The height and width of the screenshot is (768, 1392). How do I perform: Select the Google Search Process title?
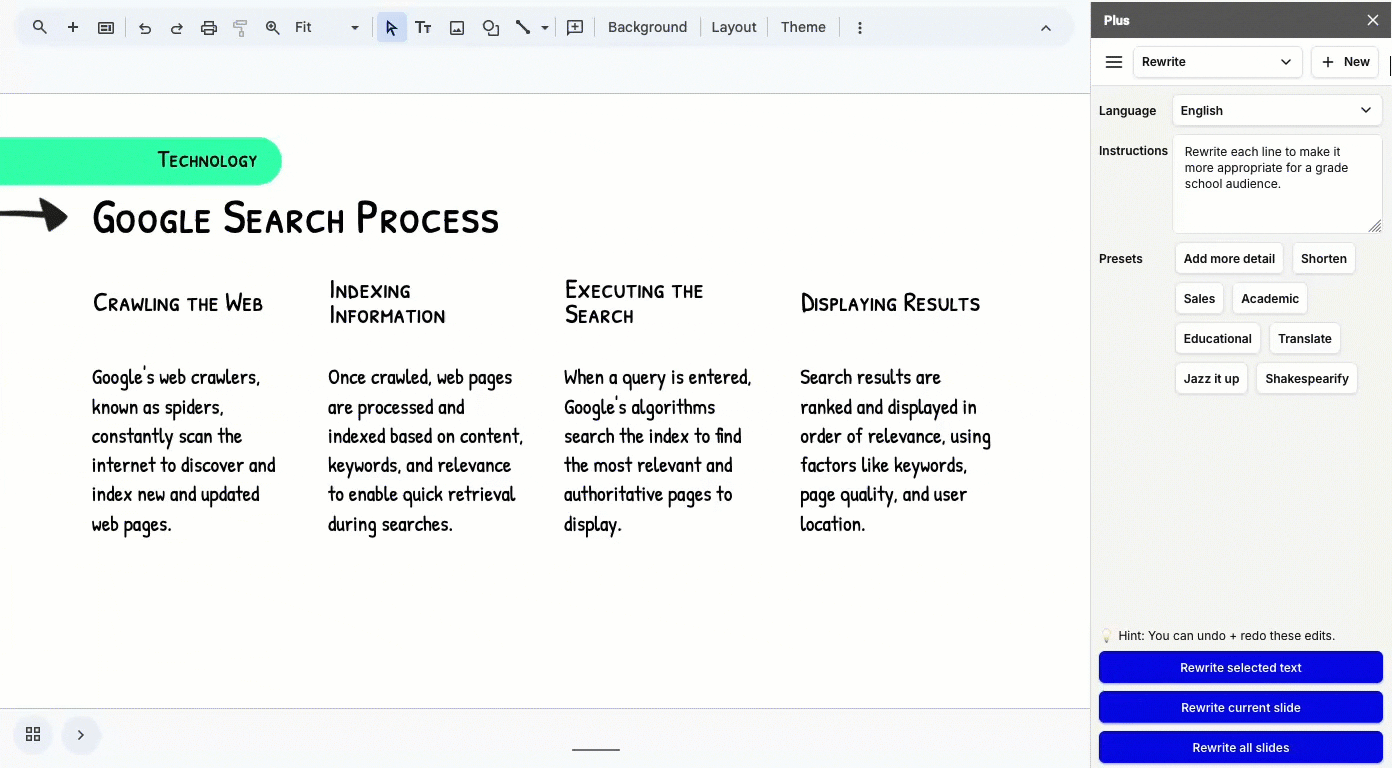click(295, 218)
